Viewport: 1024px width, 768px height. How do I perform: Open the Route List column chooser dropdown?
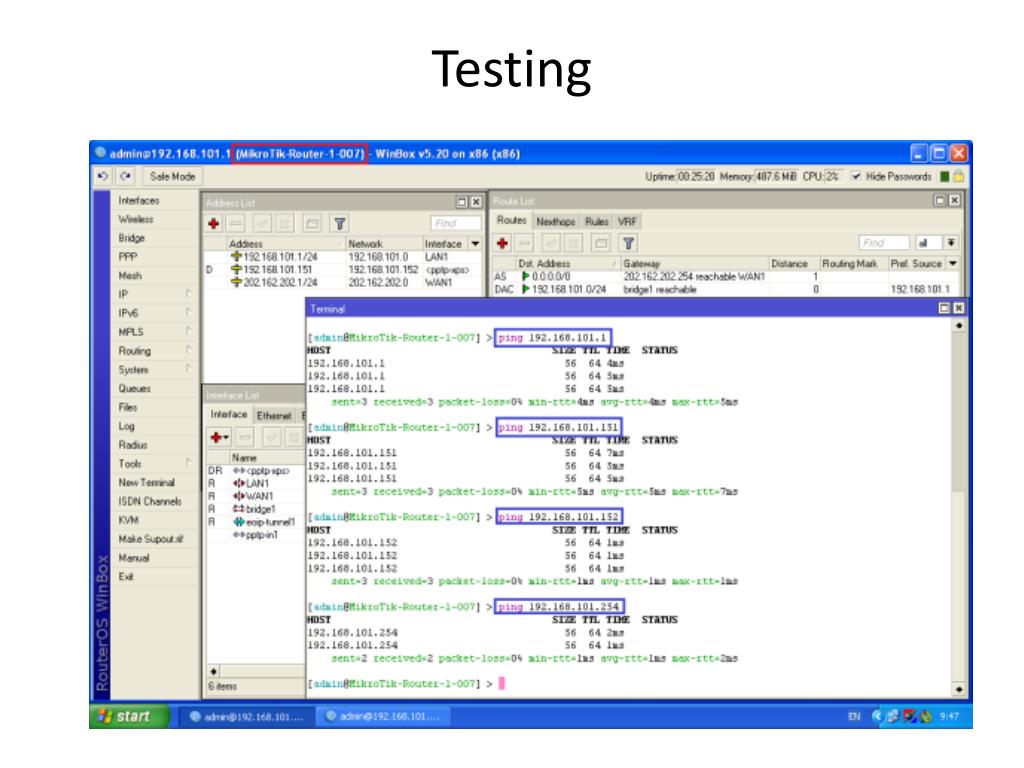point(953,263)
